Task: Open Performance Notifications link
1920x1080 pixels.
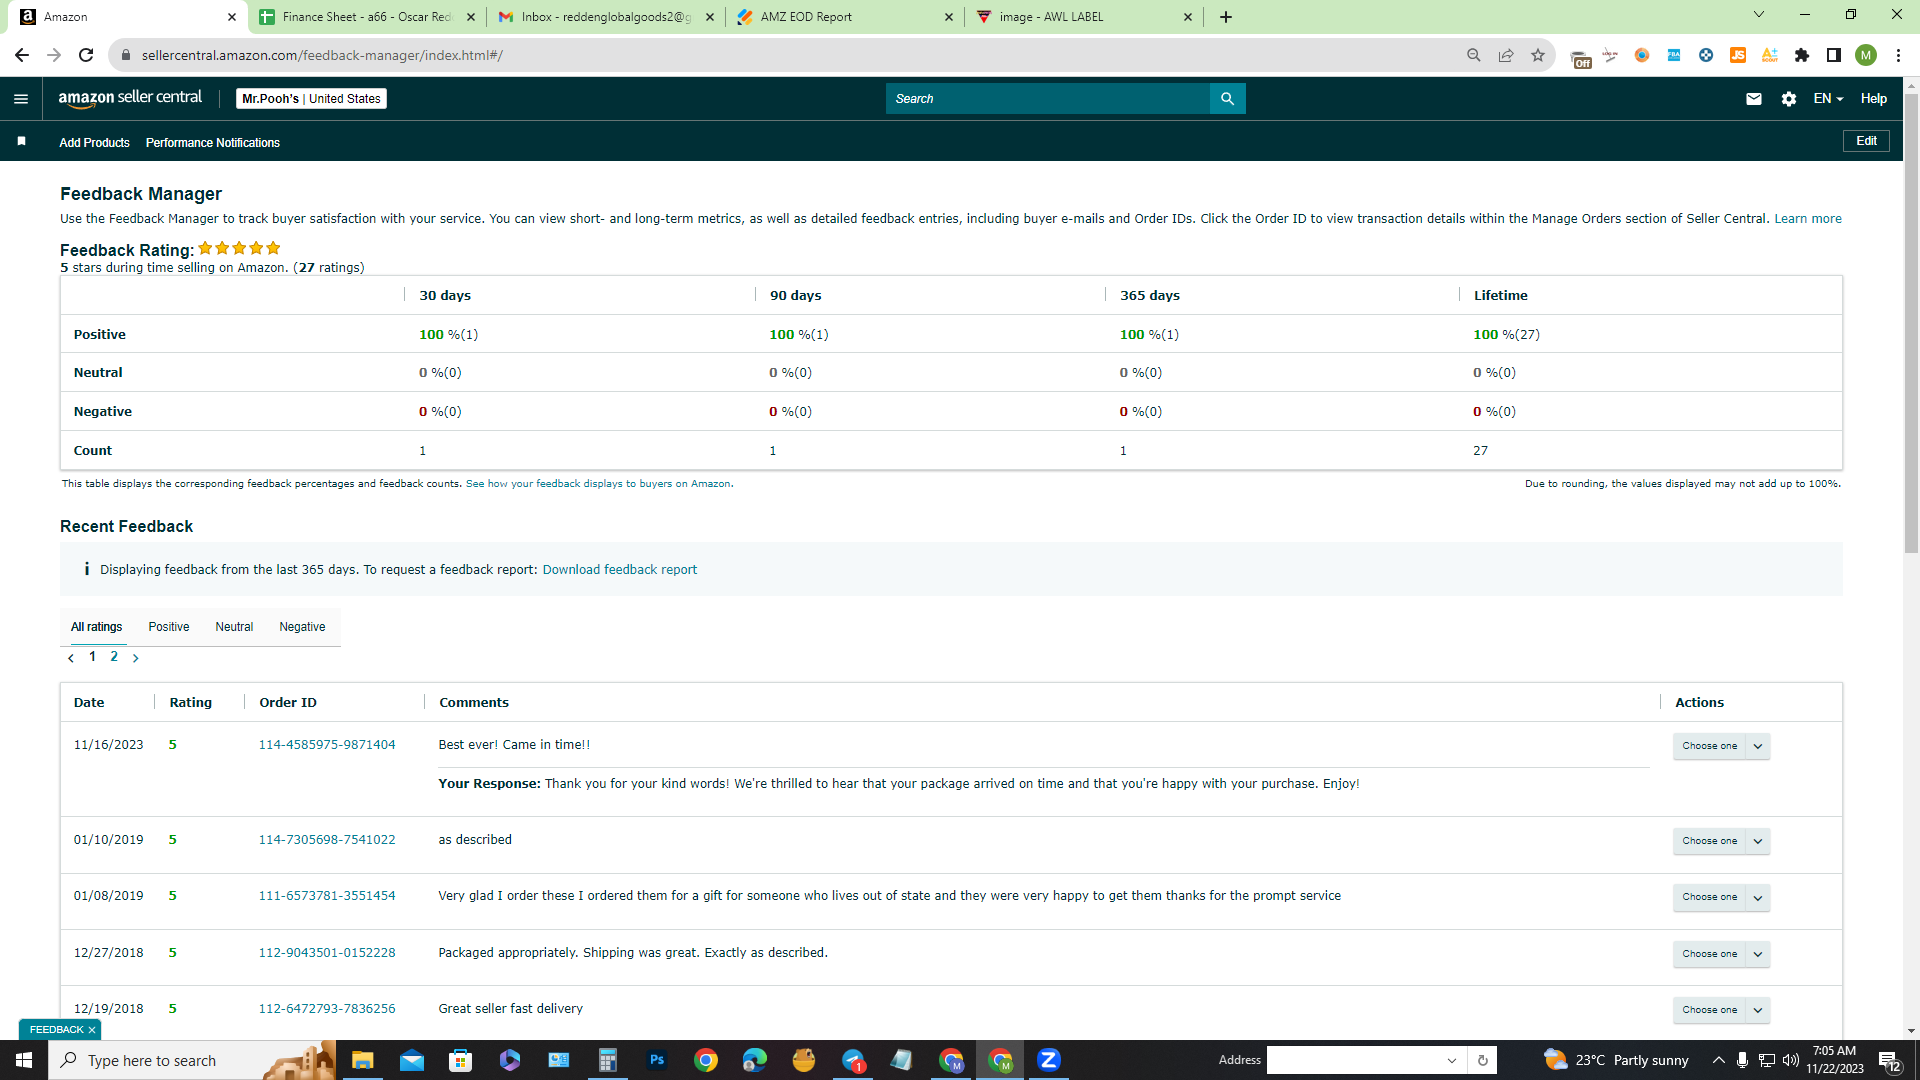Action: (213, 143)
